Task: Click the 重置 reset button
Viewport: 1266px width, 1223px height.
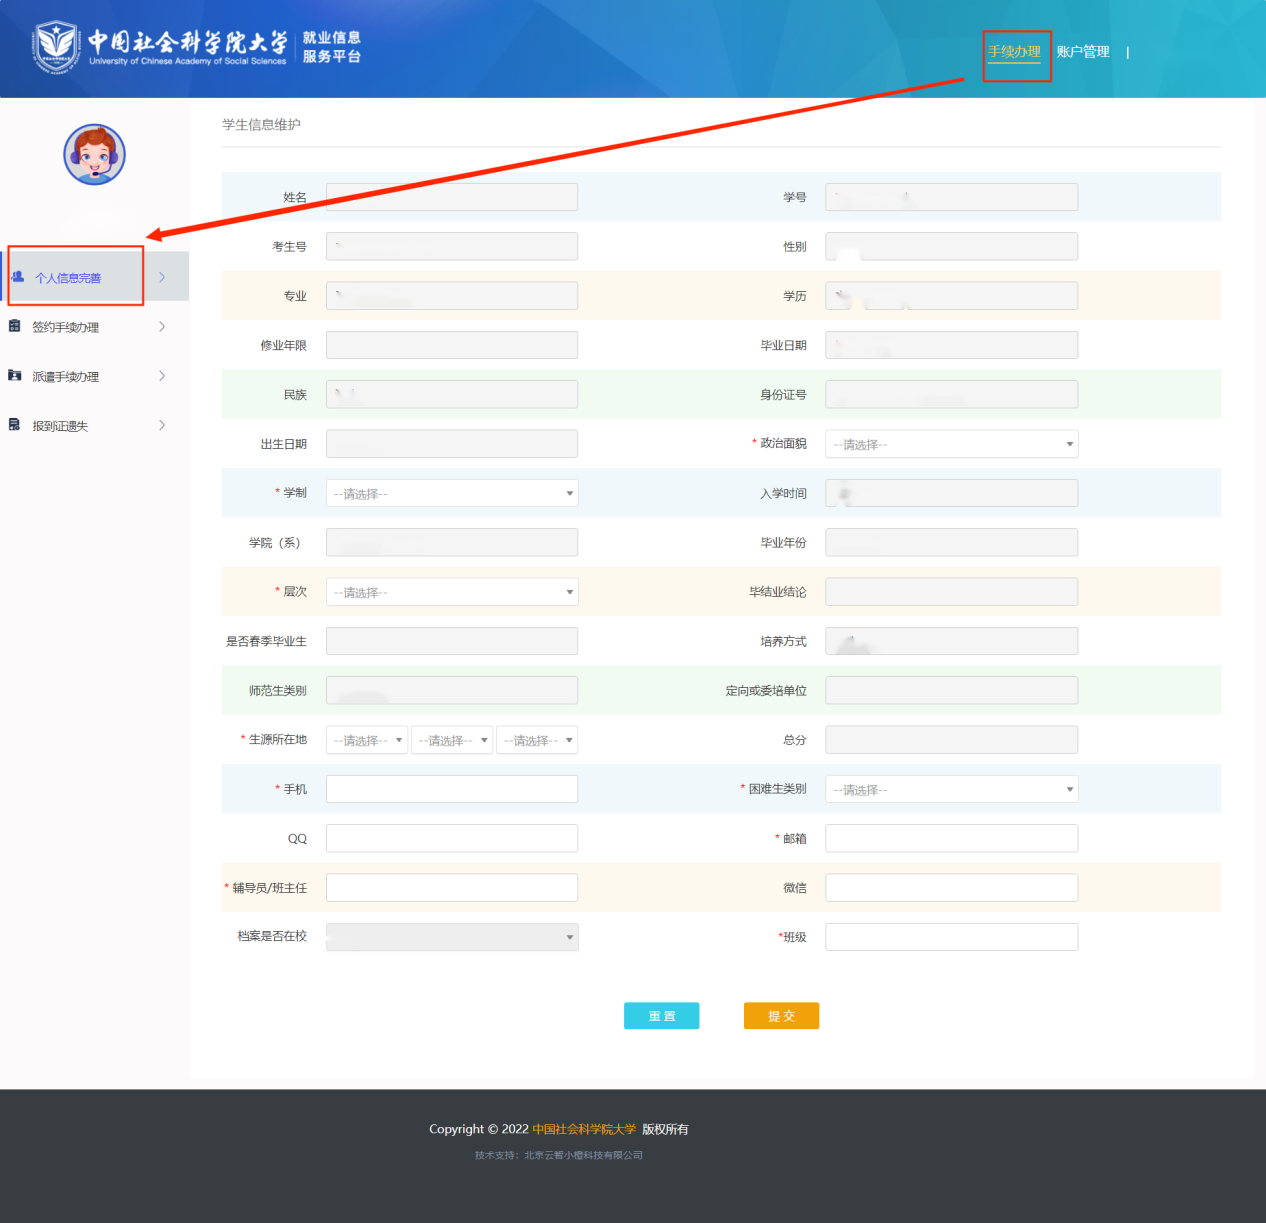Action: [661, 1016]
